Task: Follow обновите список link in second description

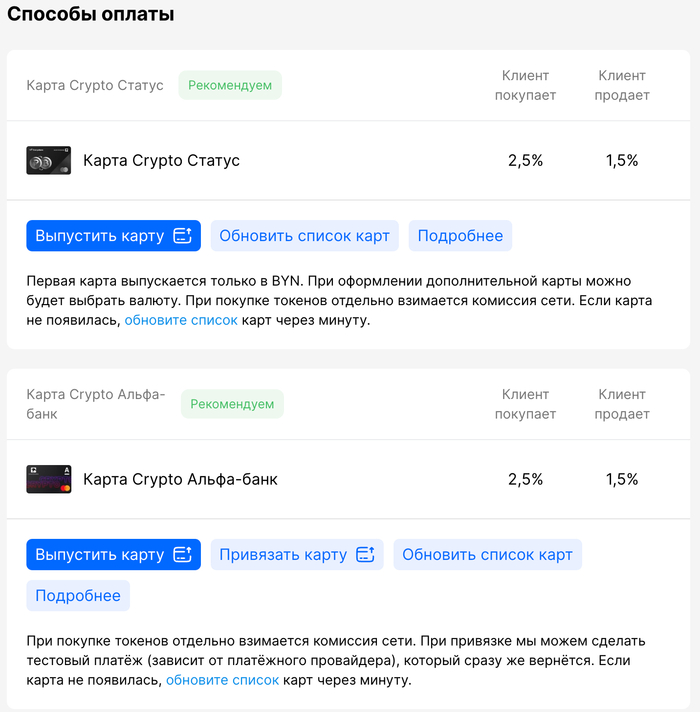Action: [x=222, y=680]
